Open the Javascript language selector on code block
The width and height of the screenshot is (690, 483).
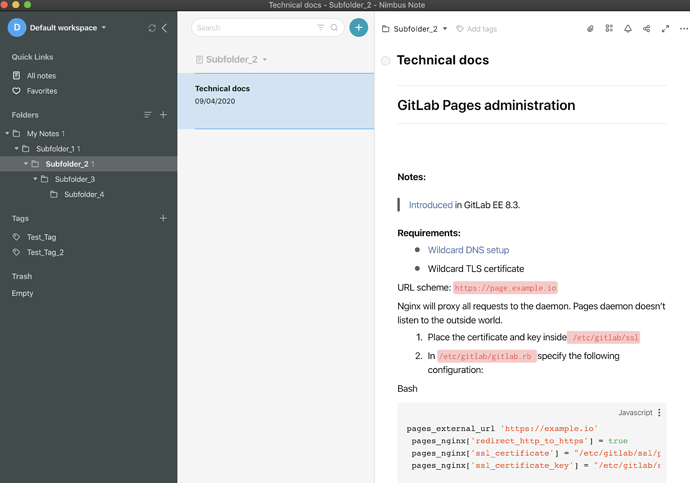635,413
